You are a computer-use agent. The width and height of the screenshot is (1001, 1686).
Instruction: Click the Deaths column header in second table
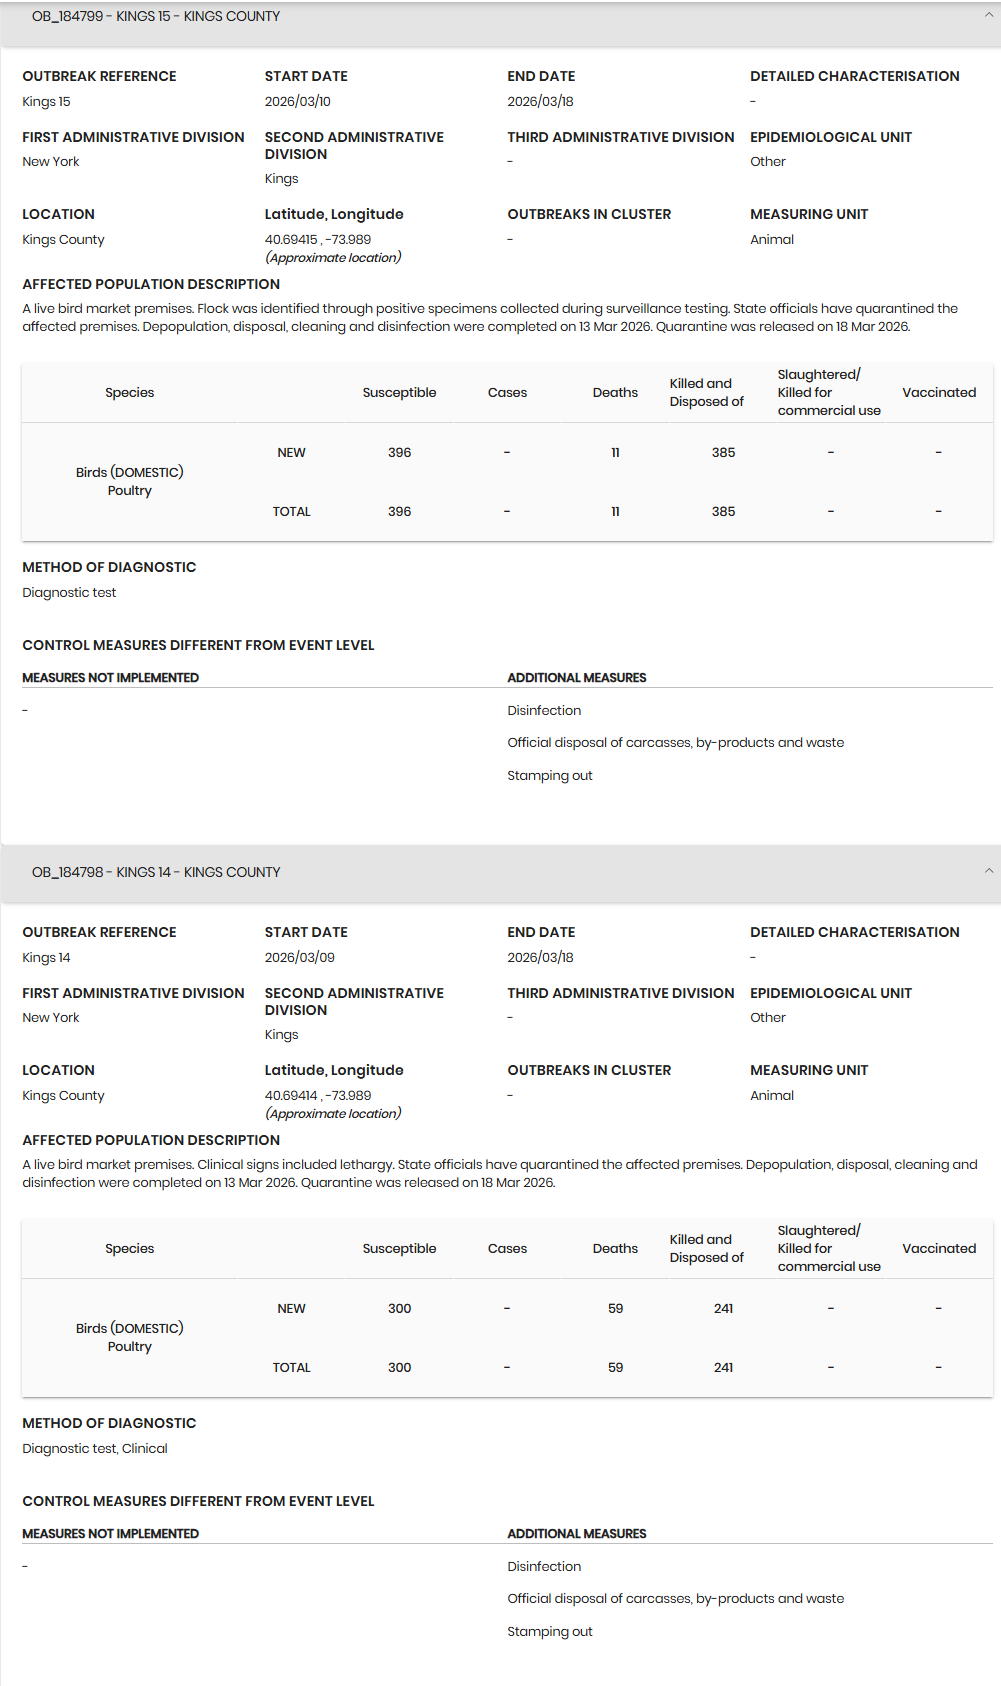pyautogui.click(x=615, y=1248)
